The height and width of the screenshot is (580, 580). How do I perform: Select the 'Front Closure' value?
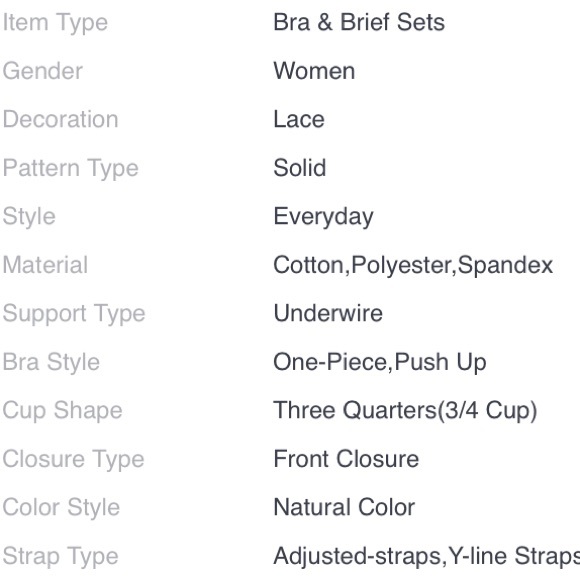(x=346, y=459)
